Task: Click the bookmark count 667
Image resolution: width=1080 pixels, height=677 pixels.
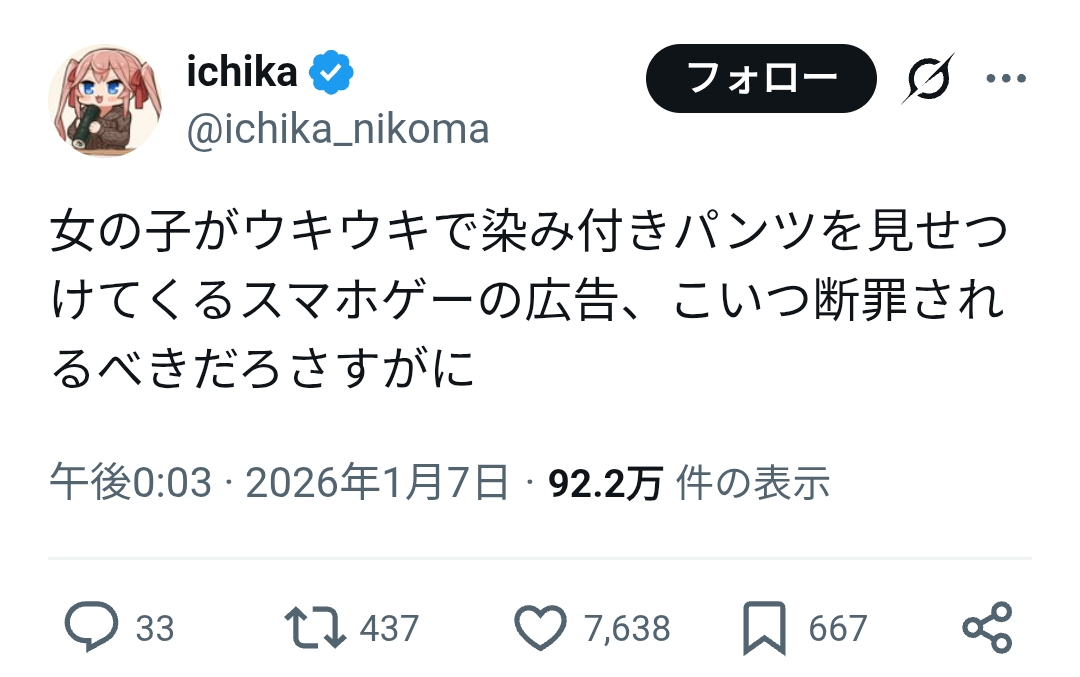Action: point(837,628)
